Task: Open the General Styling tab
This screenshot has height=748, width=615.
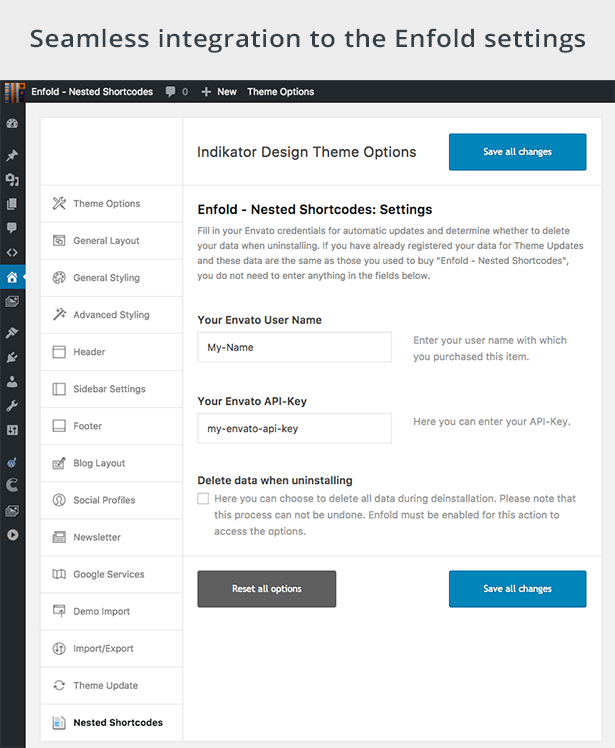Action: click(x=112, y=278)
